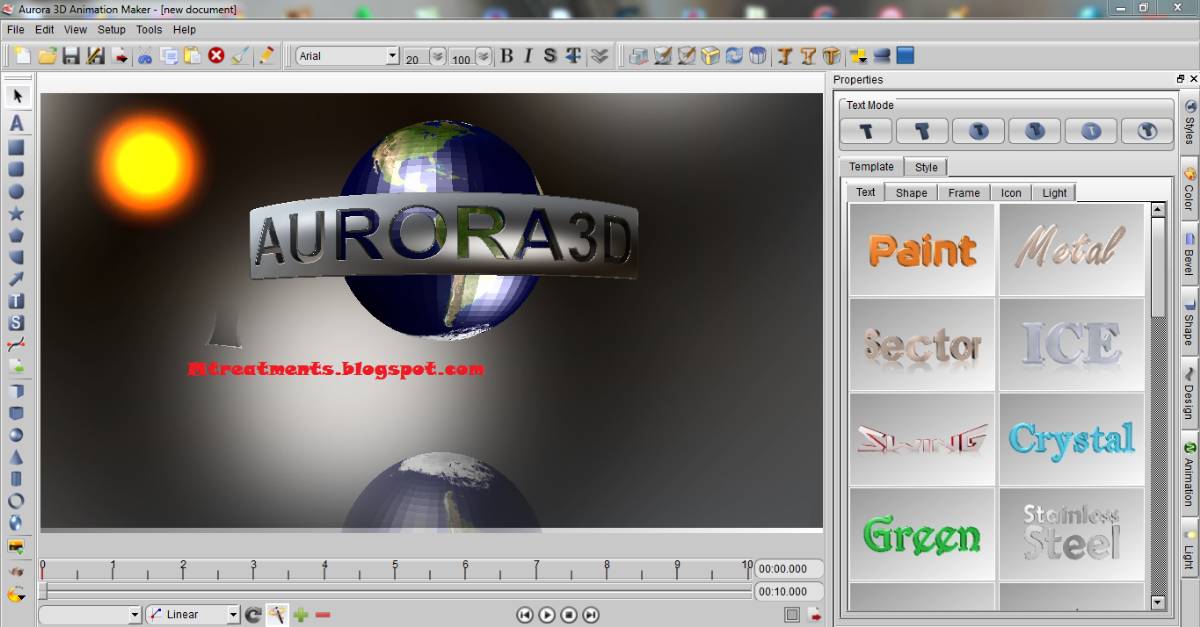Open the File menu
Screen dimensions: 1200x627
point(16,30)
